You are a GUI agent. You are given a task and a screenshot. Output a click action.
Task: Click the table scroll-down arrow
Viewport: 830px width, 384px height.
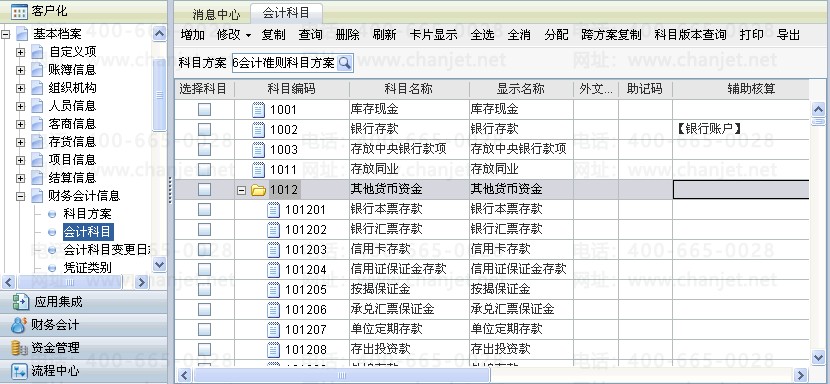(x=818, y=358)
